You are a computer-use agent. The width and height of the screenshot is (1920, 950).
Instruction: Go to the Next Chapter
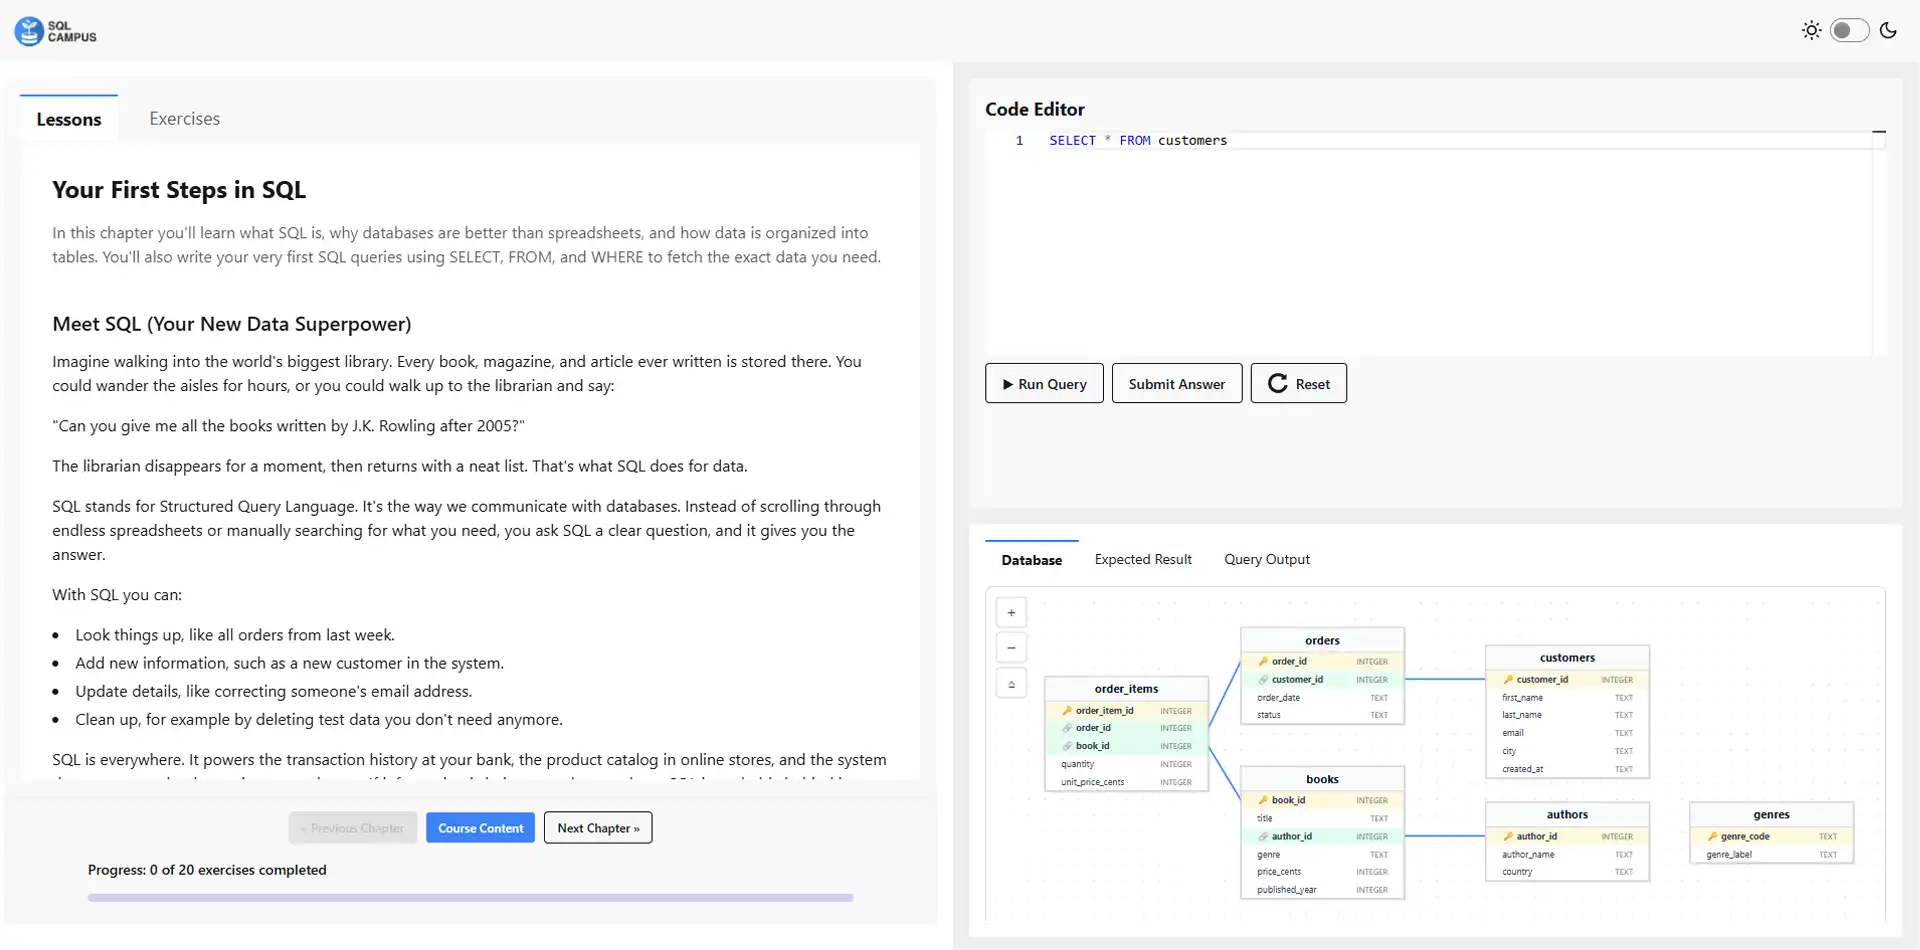click(598, 828)
